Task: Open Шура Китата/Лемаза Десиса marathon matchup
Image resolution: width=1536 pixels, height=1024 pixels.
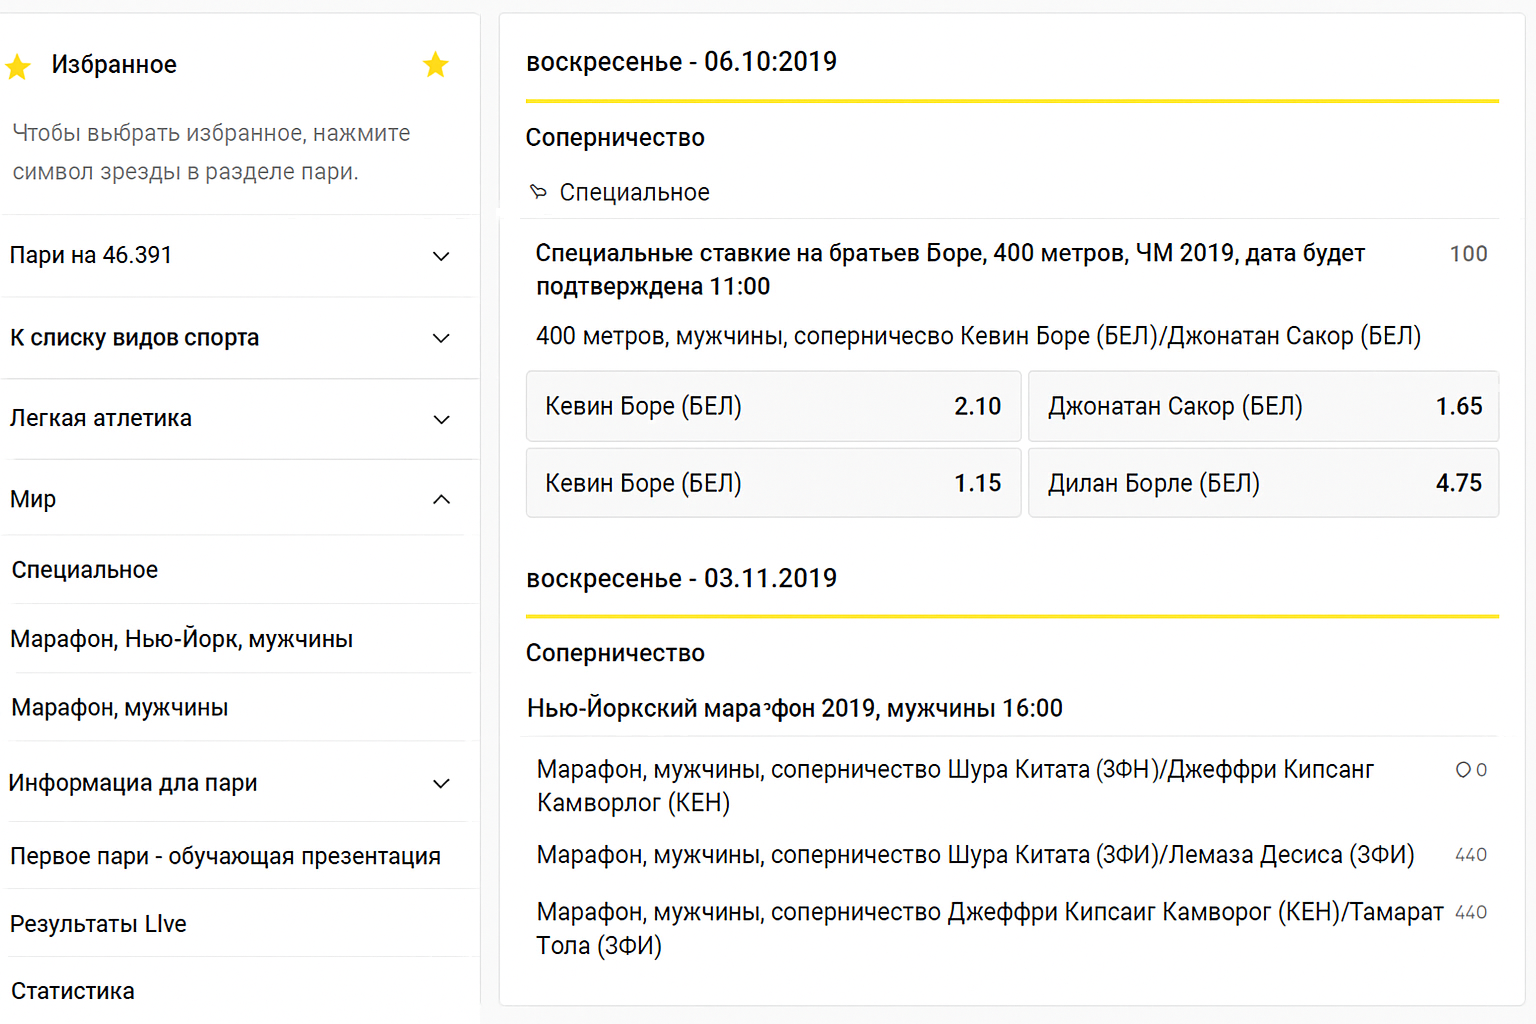Action: pos(975,855)
